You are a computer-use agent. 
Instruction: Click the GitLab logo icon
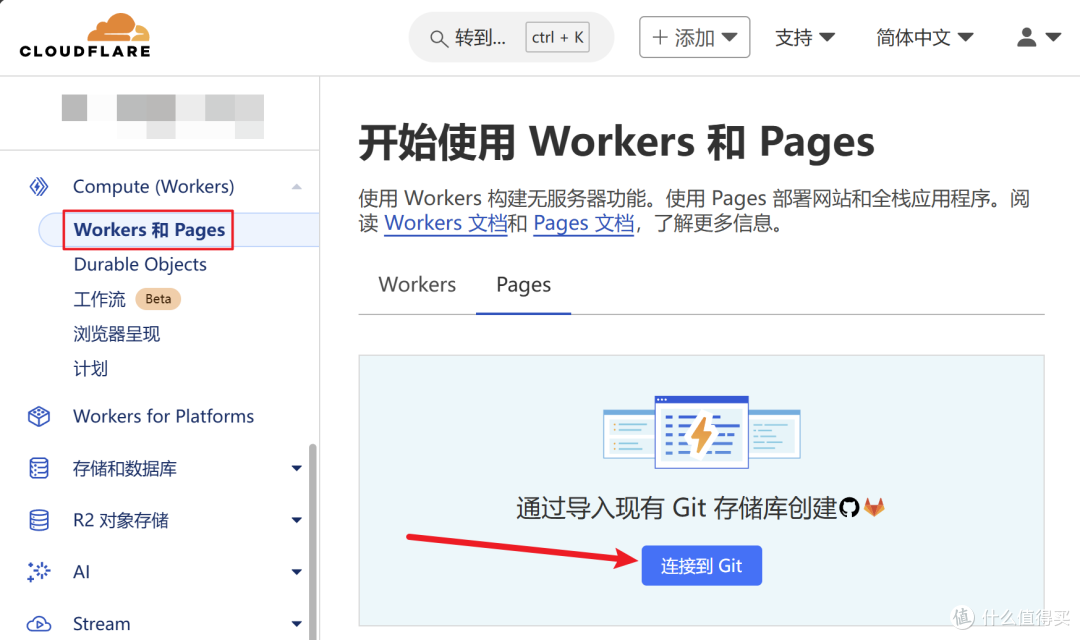(874, 507)
